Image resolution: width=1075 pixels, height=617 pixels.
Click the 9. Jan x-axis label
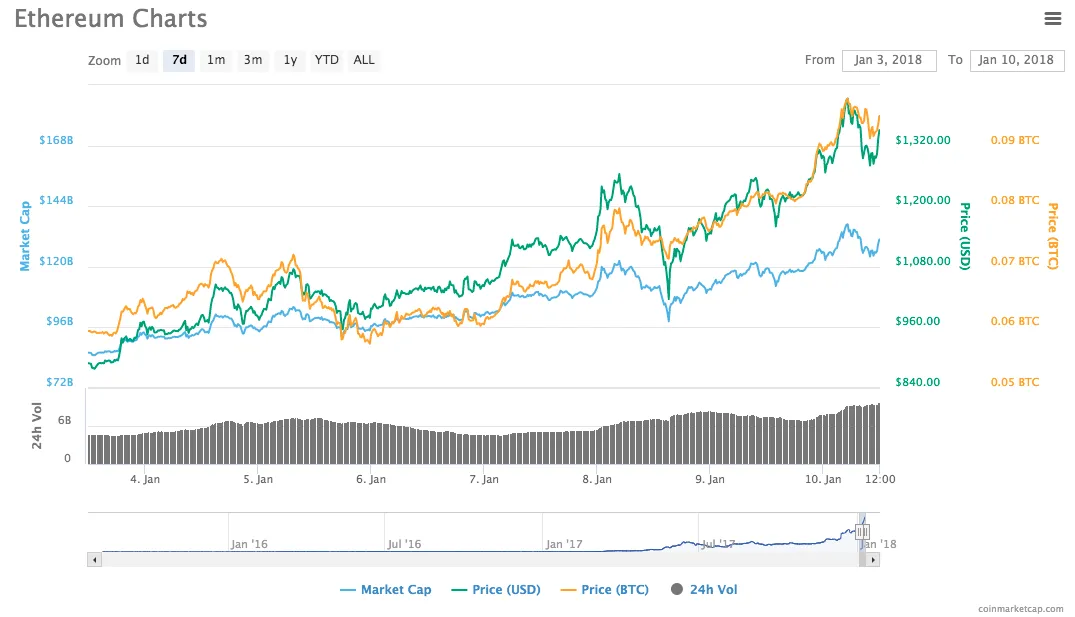[x=710, y=479]
